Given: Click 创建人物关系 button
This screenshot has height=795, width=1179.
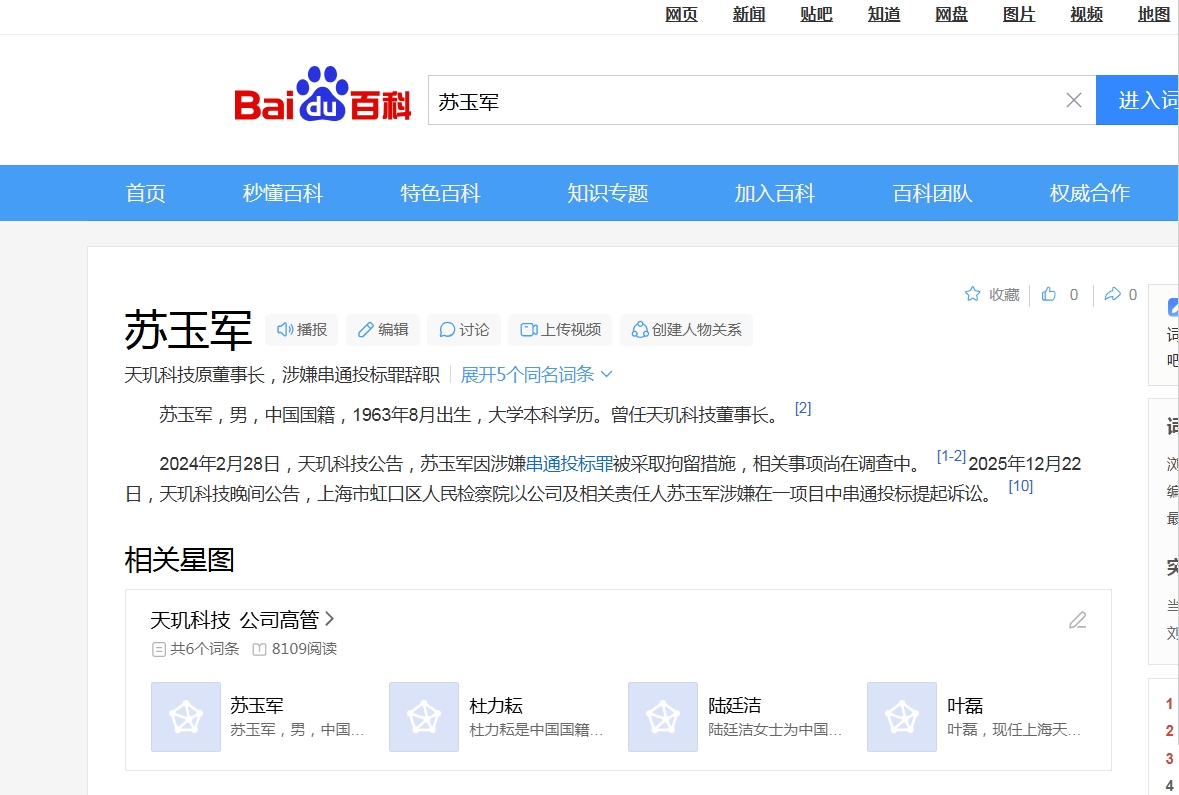Looking at the screenshot, I should point(686,329).
